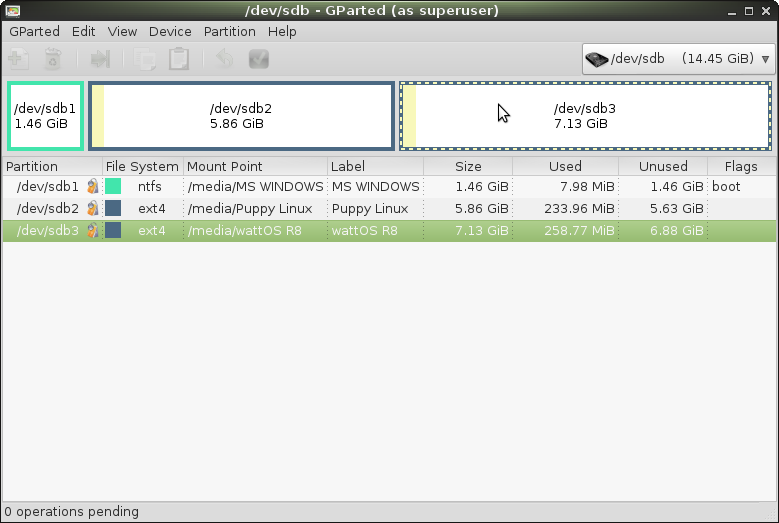Click the 7.98 MiB used value
The height and width of the screenshot is (523, 779).
[587, 187]
